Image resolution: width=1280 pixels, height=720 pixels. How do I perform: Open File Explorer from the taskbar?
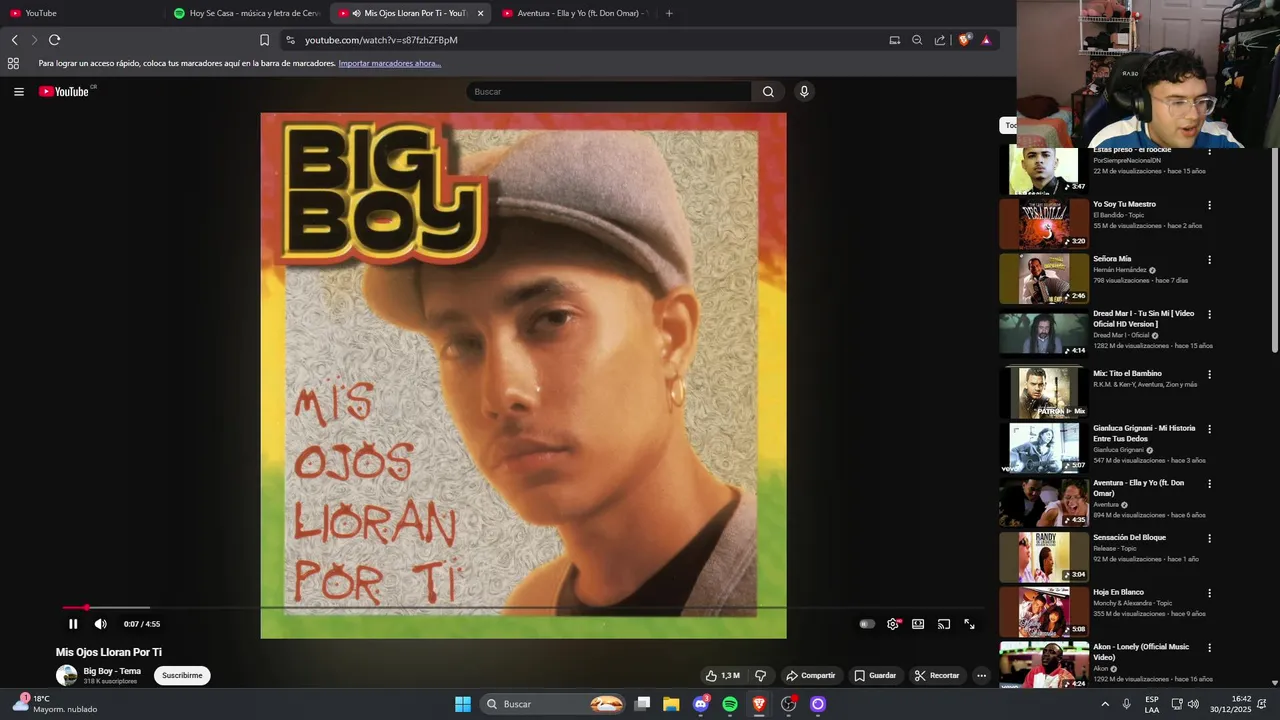pyautogui.click(x=671, y=704)
